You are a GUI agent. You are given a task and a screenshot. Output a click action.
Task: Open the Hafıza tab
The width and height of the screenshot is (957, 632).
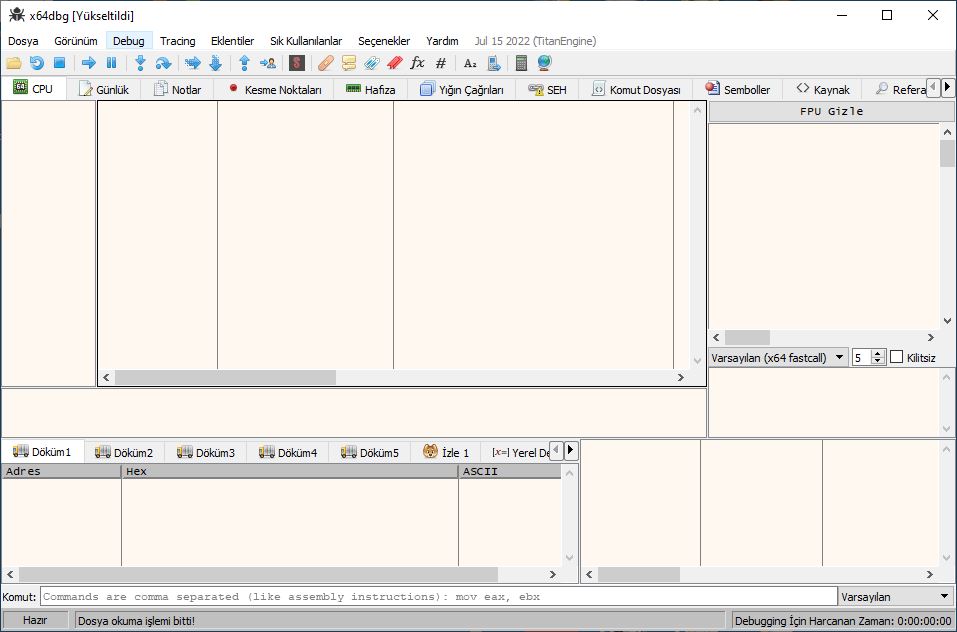[370, 90]
